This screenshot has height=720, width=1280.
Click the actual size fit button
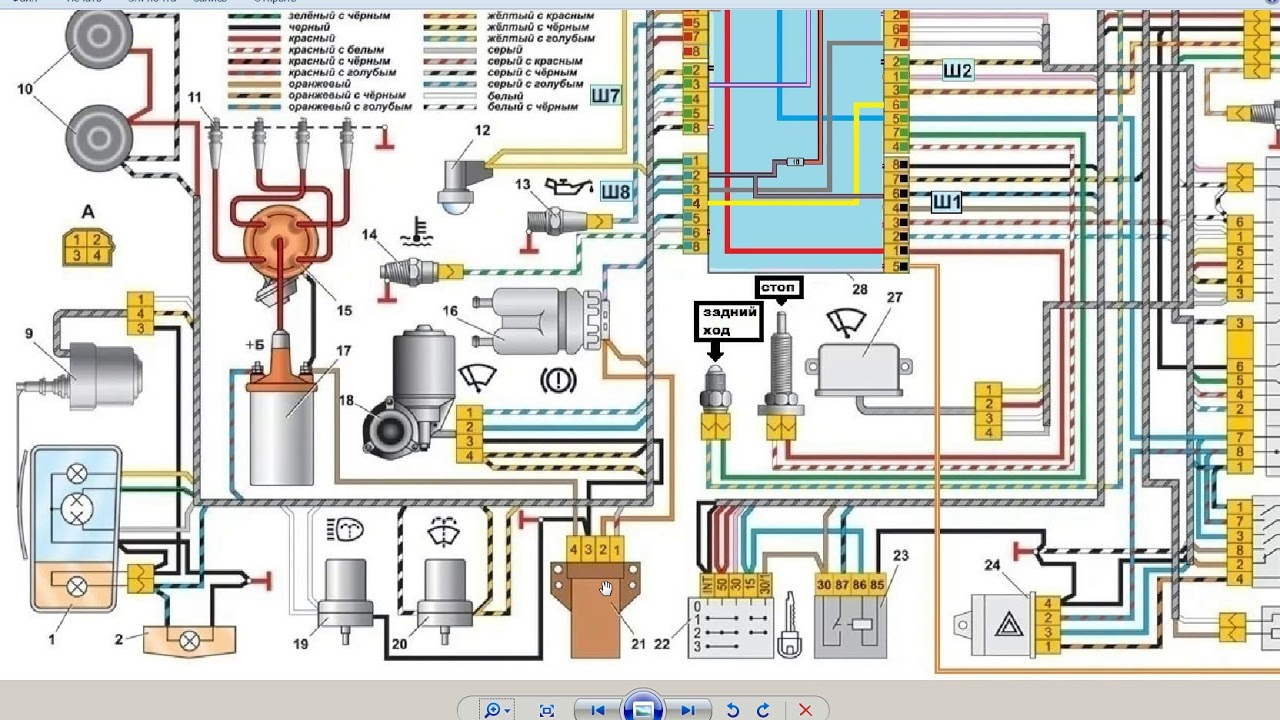[547, 710]
